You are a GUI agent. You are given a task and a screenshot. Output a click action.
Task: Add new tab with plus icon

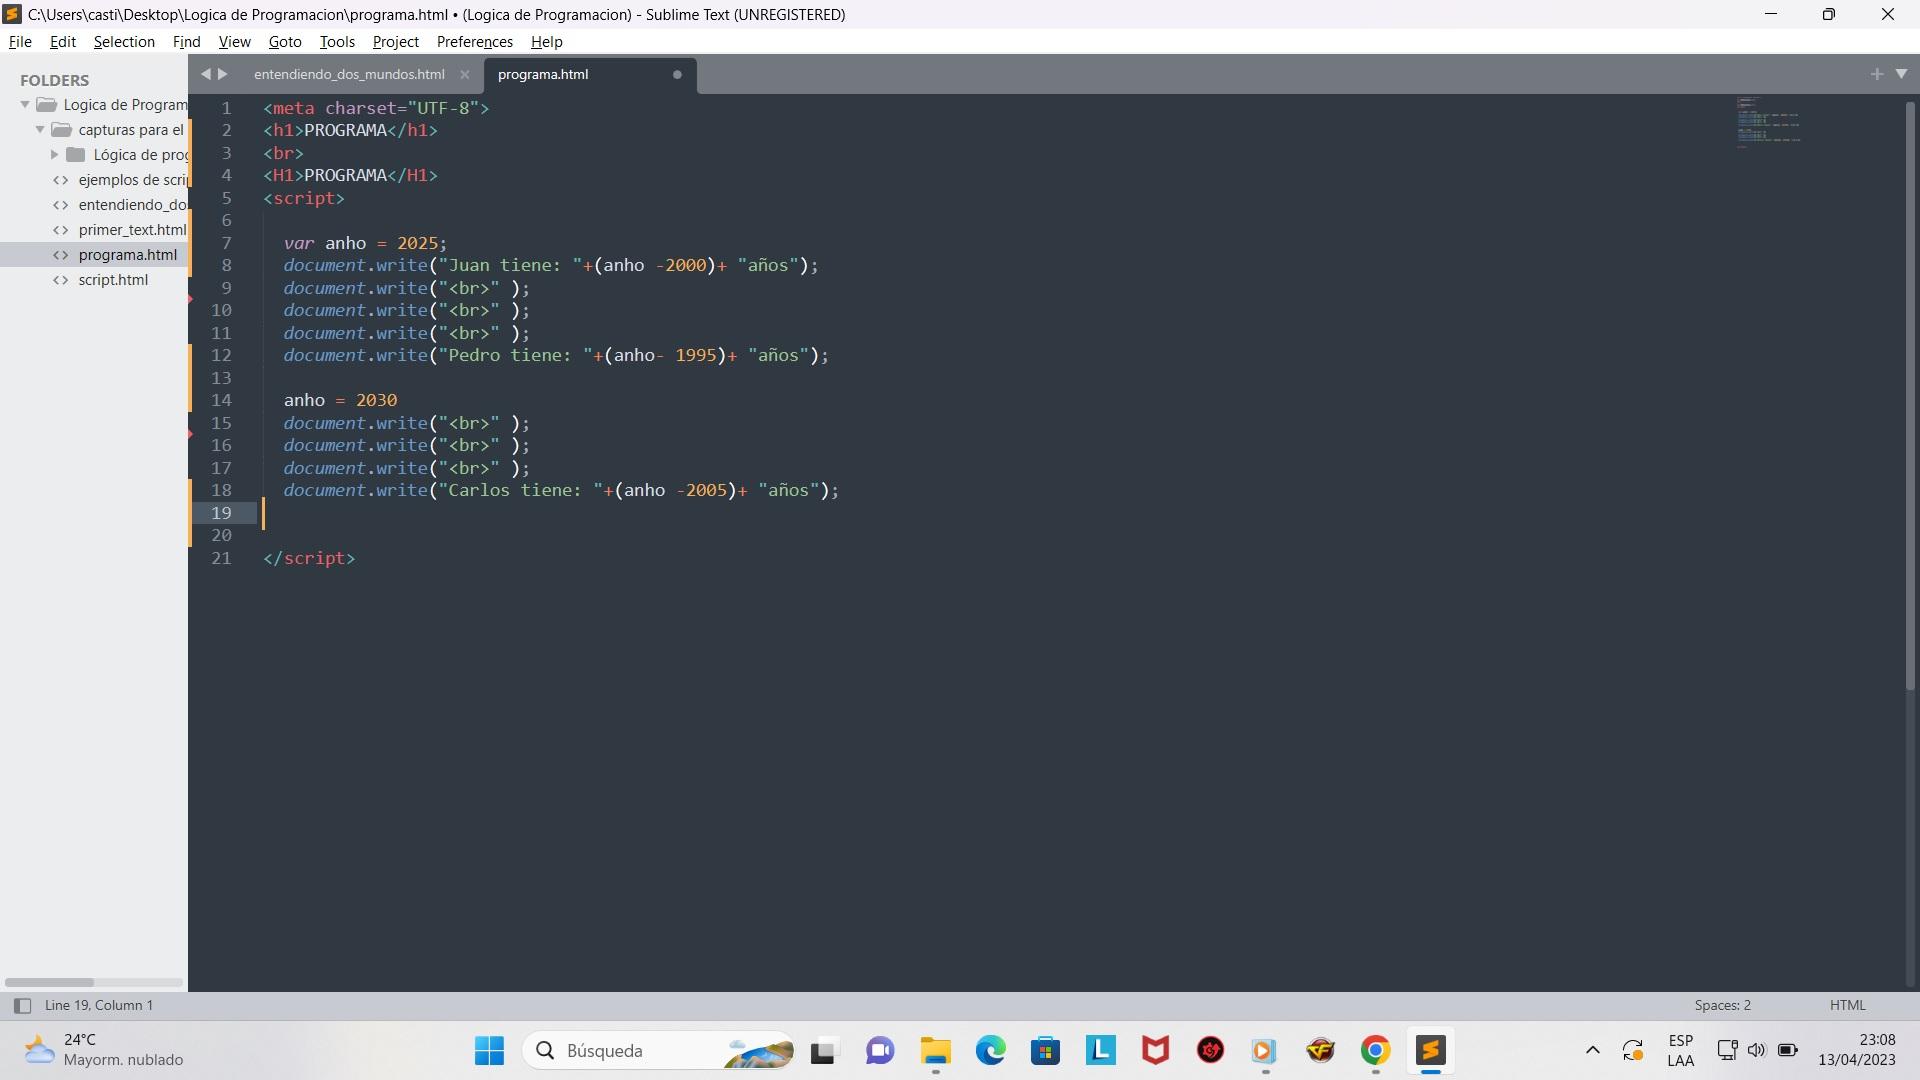[1876, 74]
